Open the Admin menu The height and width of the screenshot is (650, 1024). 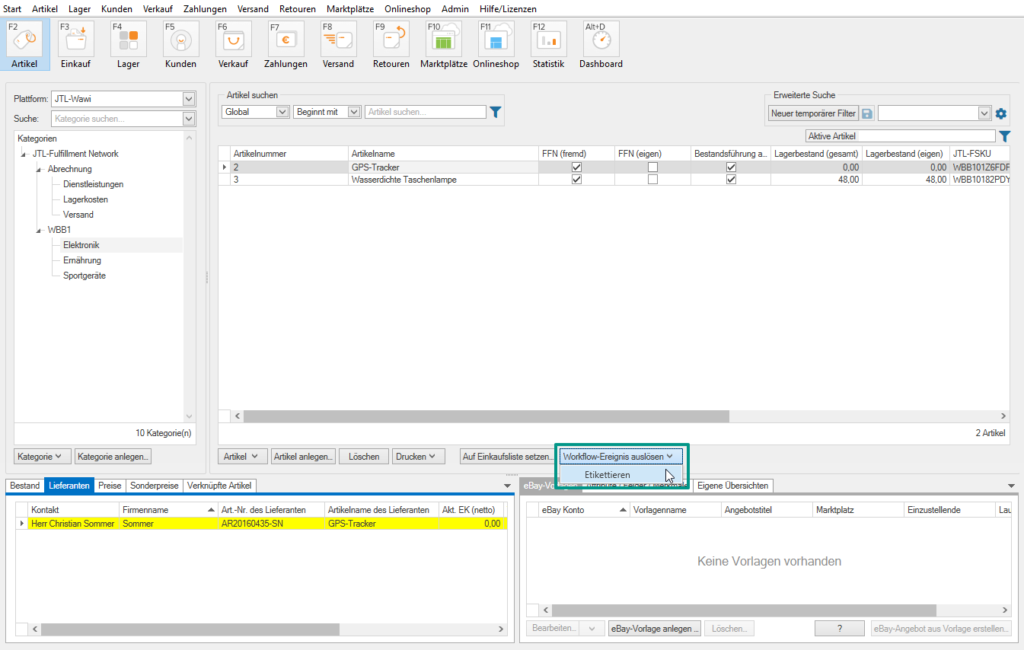(455, 8)
